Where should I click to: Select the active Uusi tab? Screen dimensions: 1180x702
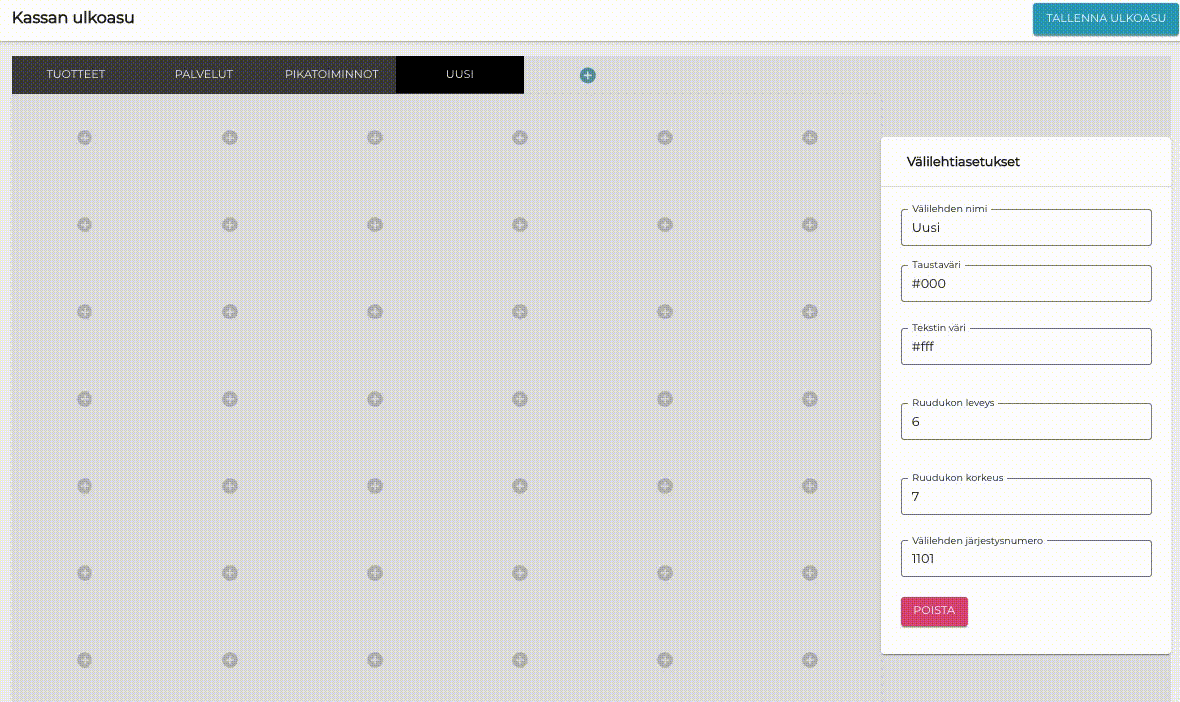click(x=460, y=75)
